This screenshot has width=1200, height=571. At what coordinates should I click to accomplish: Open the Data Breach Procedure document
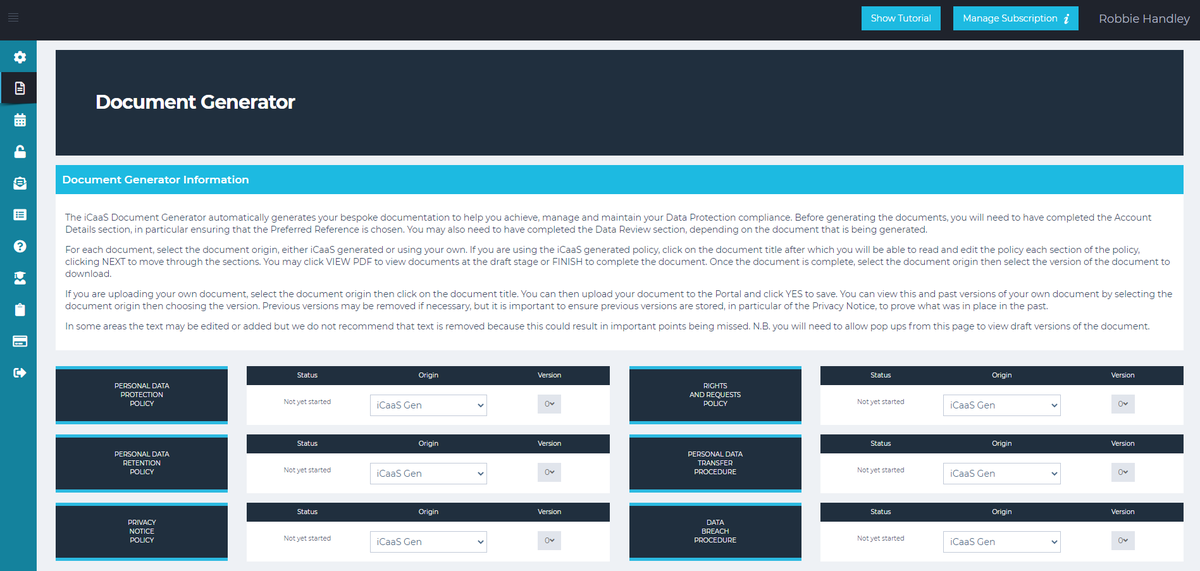[715, 531]
